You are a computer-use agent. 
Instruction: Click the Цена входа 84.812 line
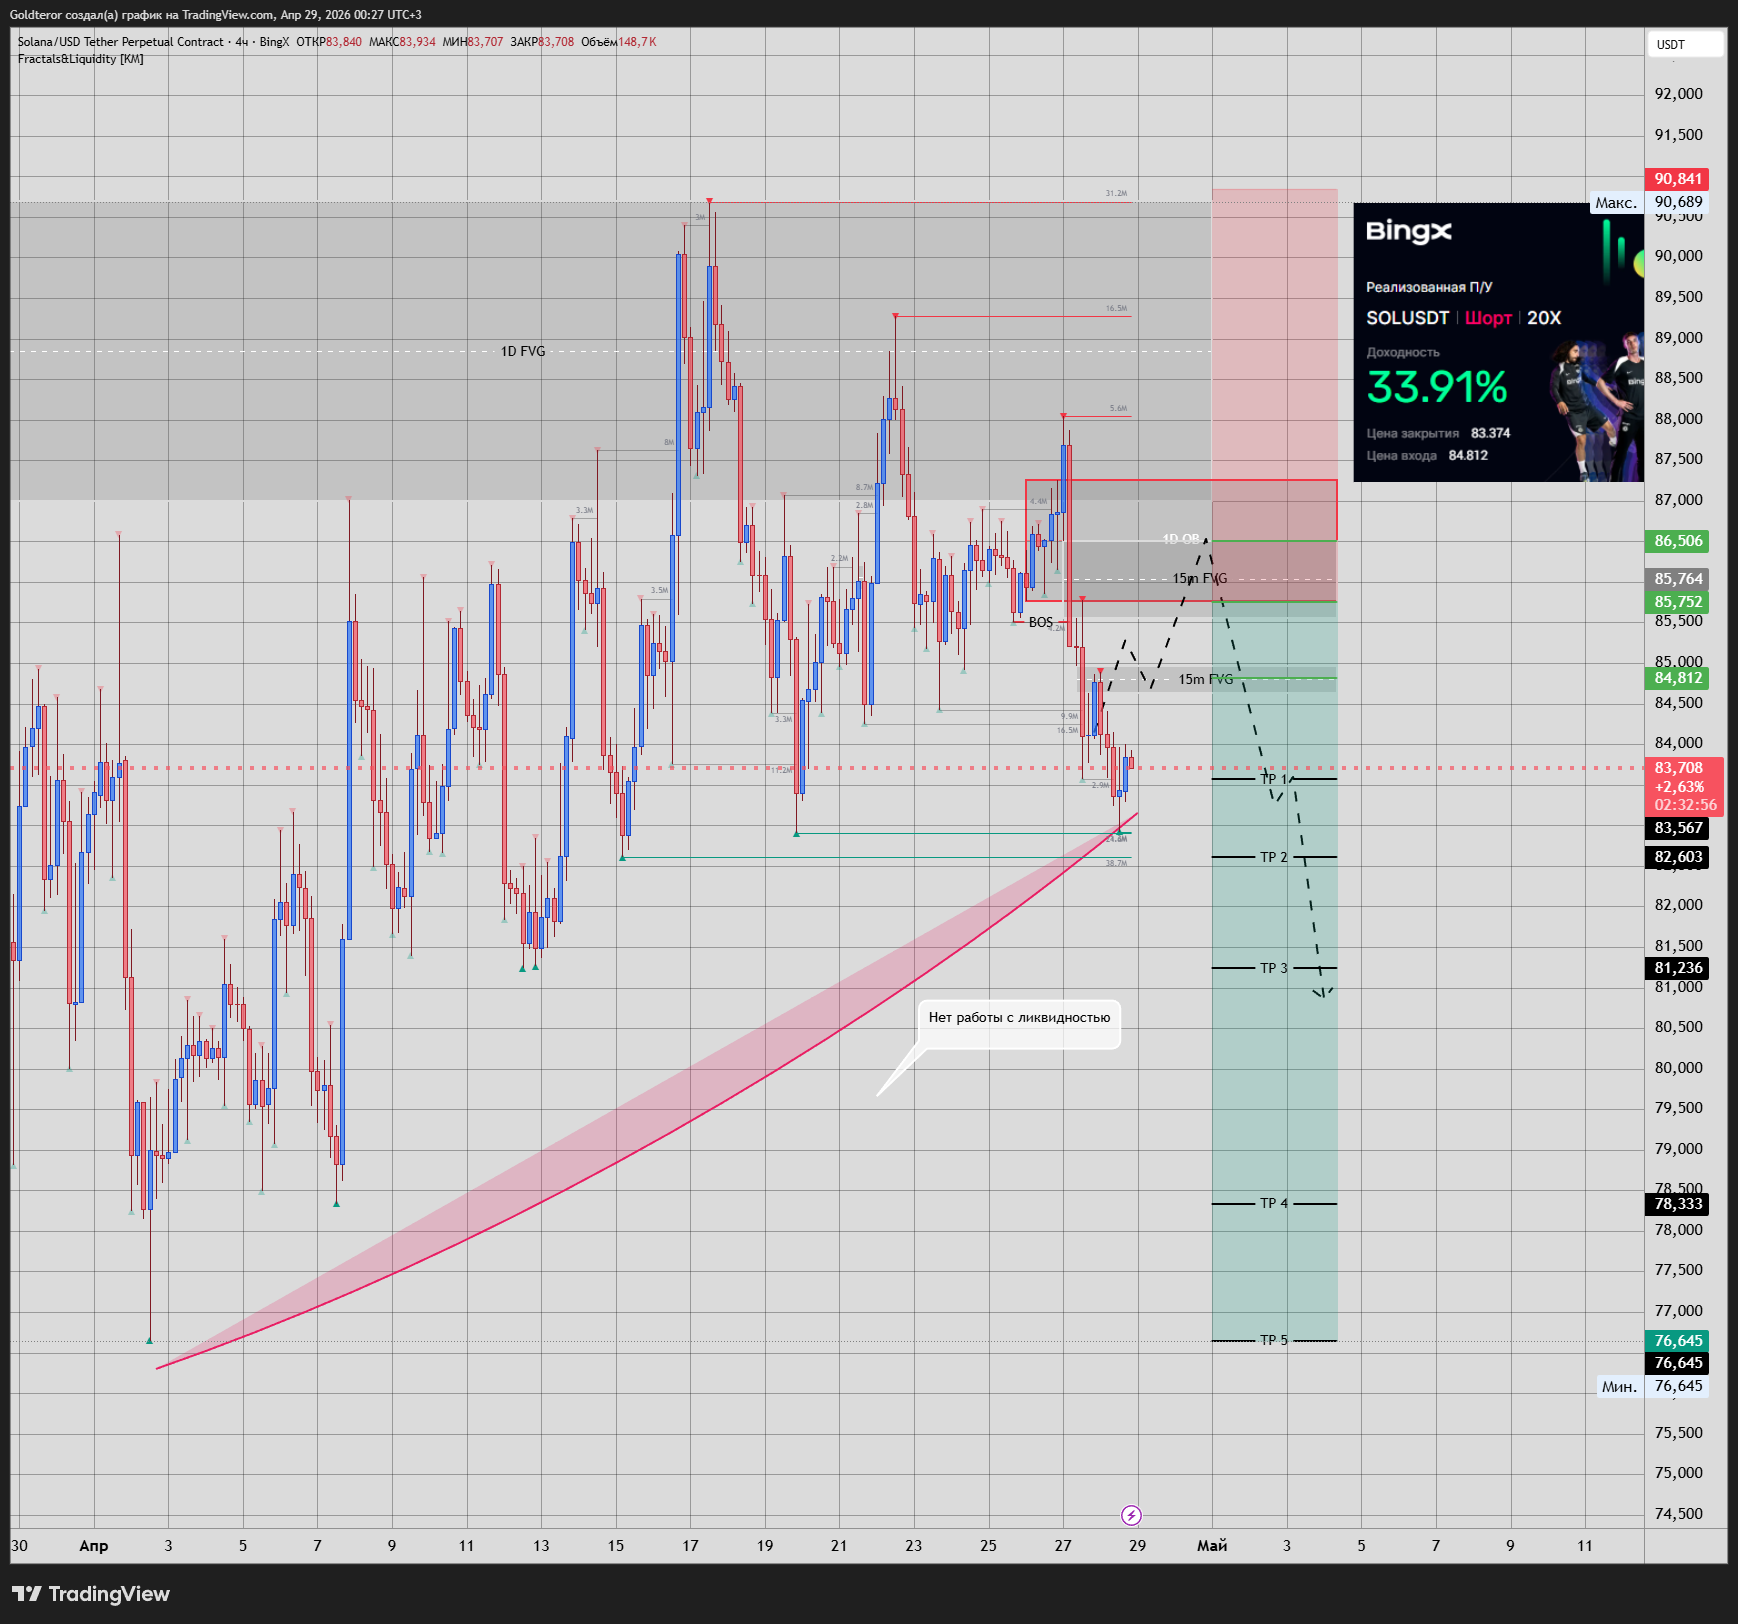[x=1427, y=455]
